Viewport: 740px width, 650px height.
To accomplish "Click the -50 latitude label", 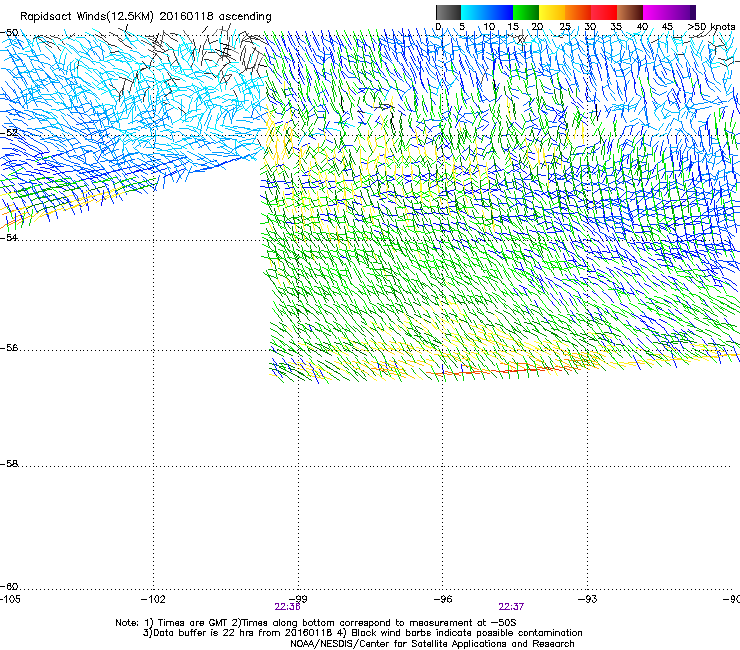I will [9, 33].
